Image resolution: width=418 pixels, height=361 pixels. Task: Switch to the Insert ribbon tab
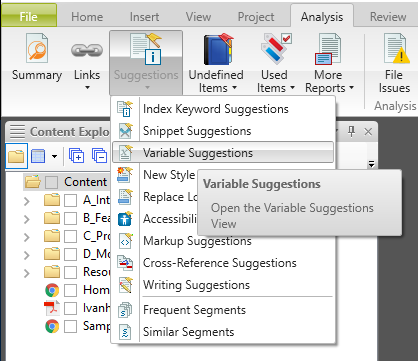coord(144,17)
